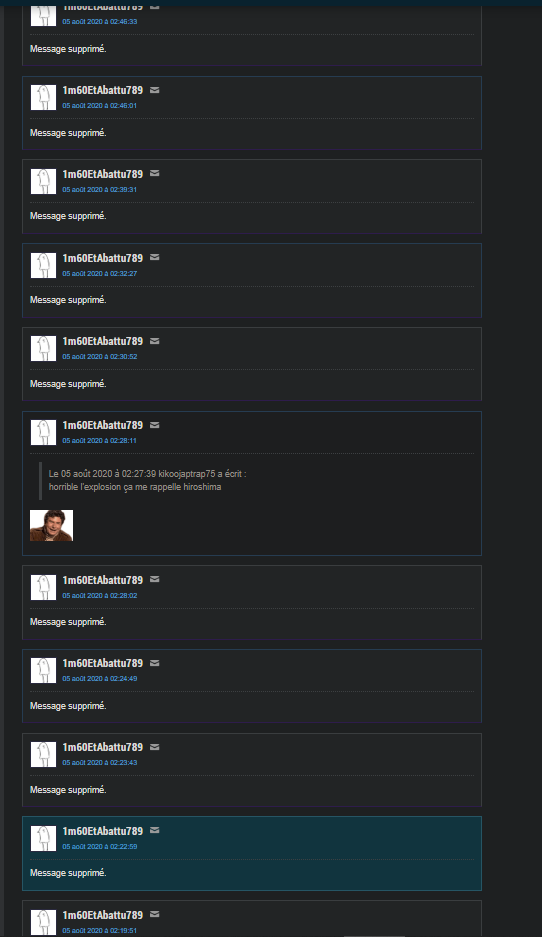Click timestamp 05 août 2020 à 02:46:33
Screen dimensions: 542x937
pyautogui.click(x=99, y=22)
